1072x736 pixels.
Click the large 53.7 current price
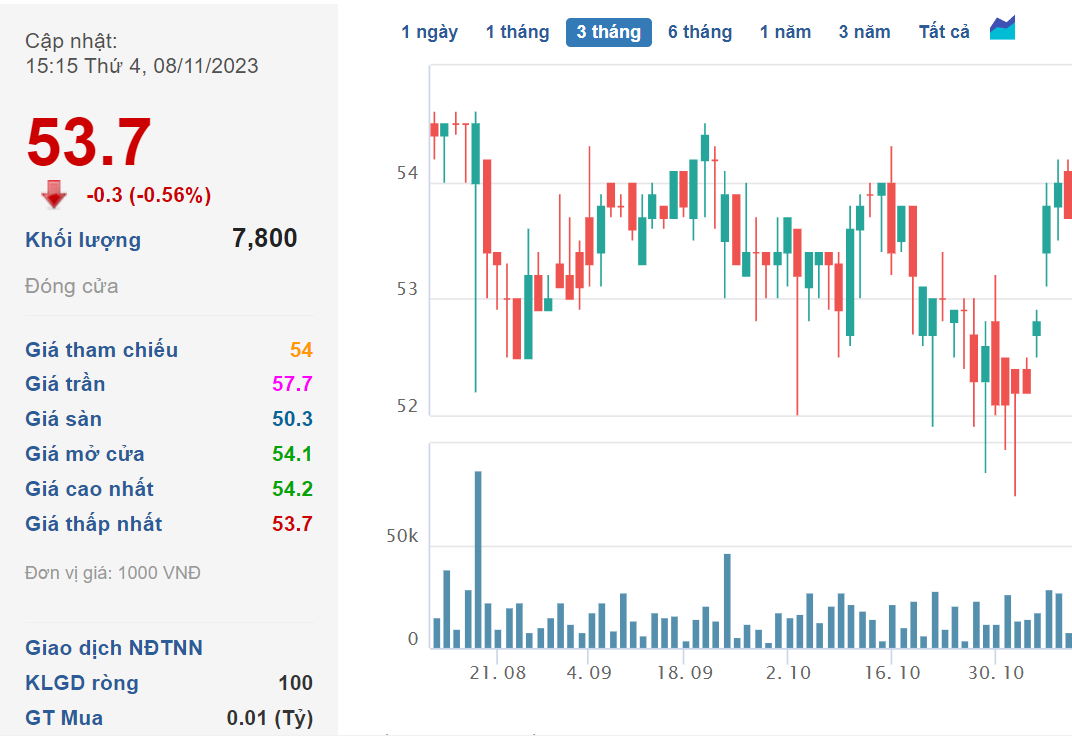coord(89,142)
